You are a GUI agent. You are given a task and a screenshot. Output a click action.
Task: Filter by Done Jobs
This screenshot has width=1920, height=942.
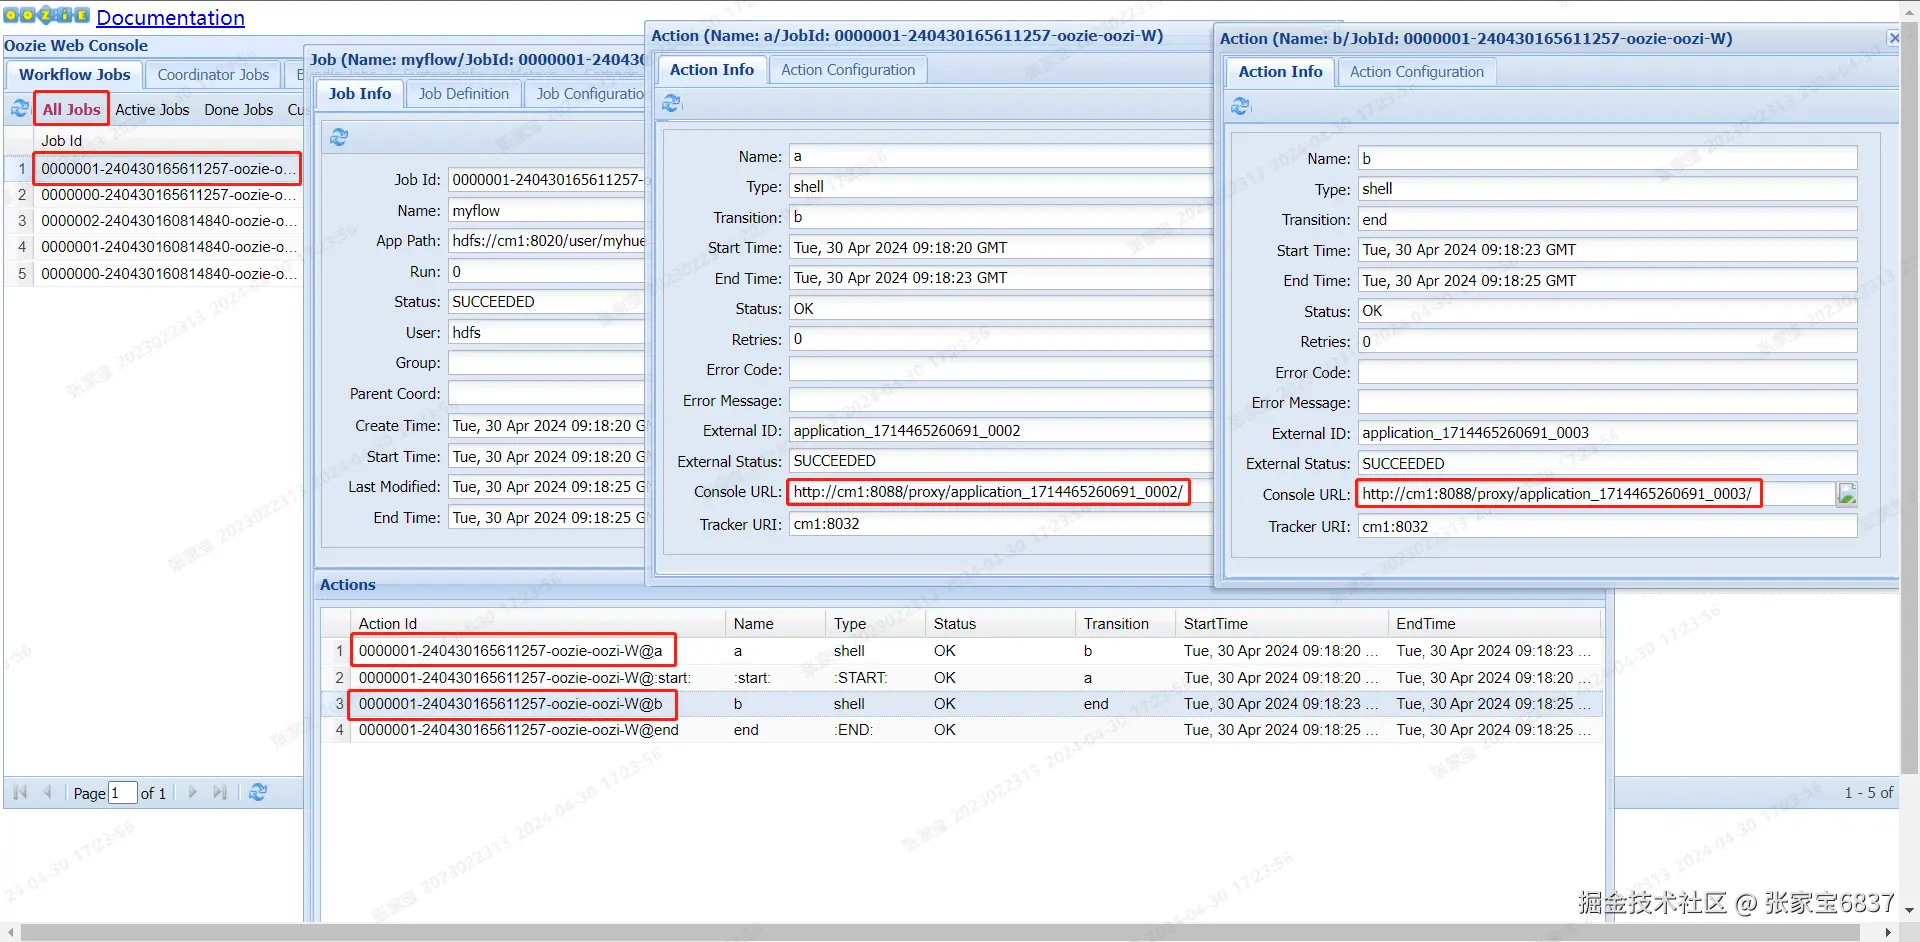[239, 109]
